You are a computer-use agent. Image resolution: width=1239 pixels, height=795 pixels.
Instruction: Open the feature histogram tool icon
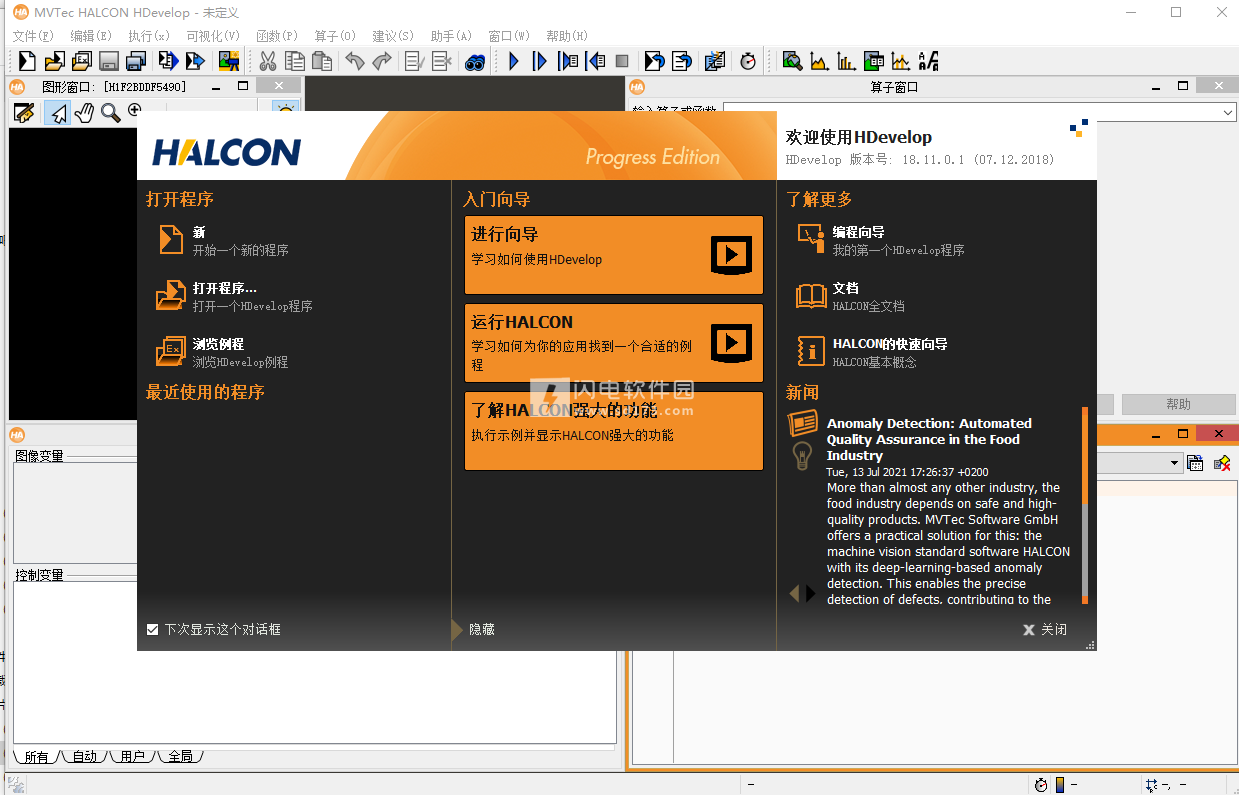pos(846,61)
